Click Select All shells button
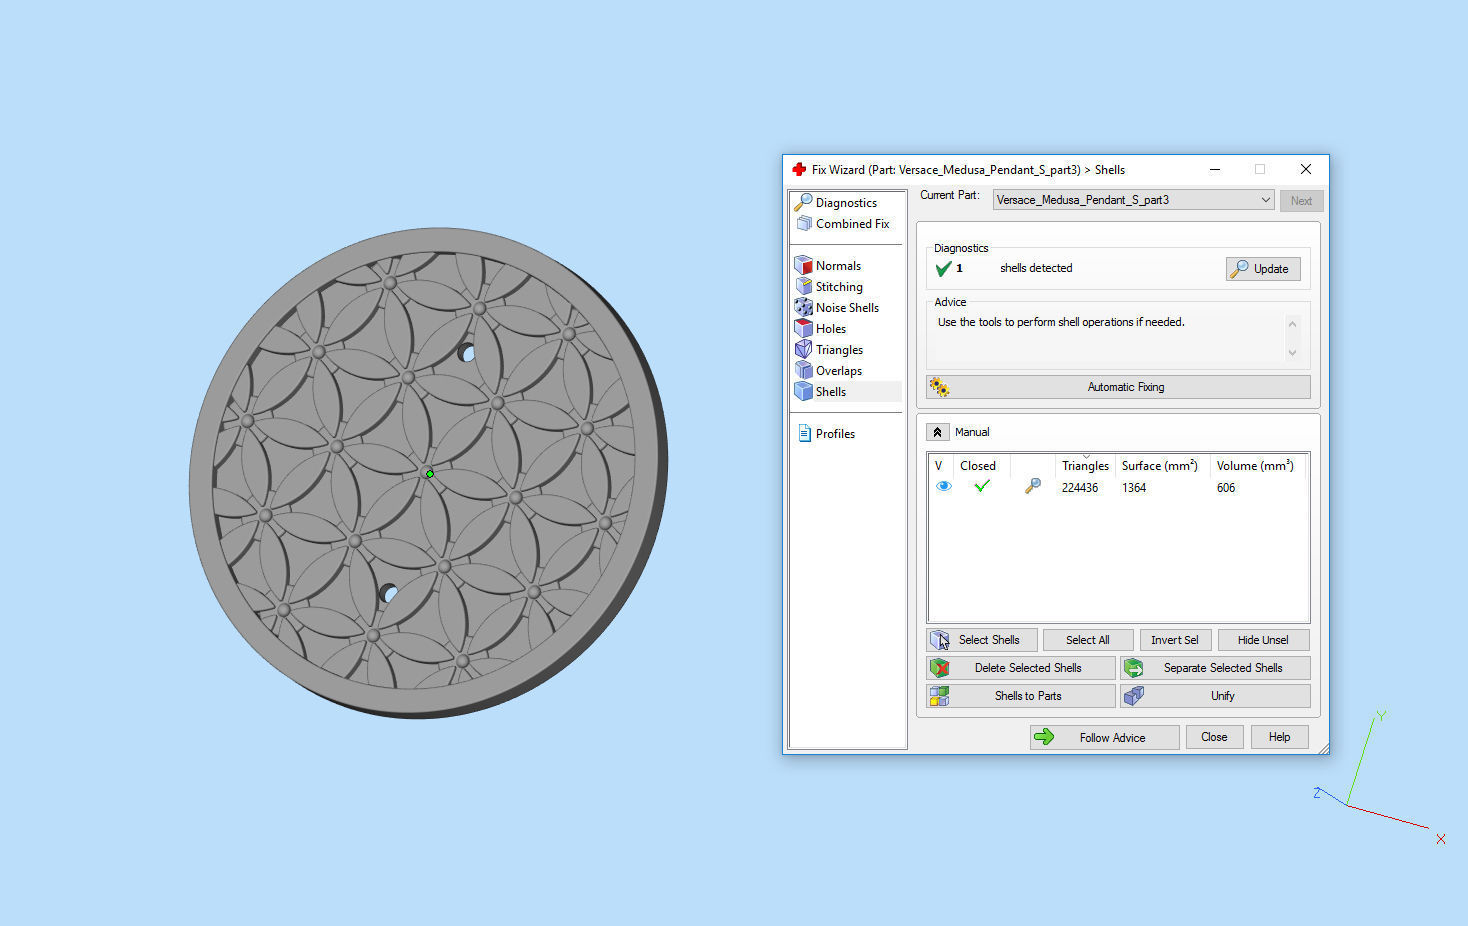The image size is (1468, 926). 1088,640
